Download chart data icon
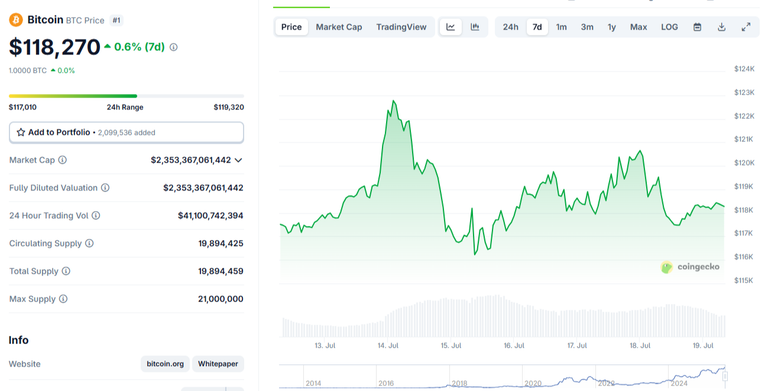The height and width of the screenshot is (391, 768). (721, 27)
